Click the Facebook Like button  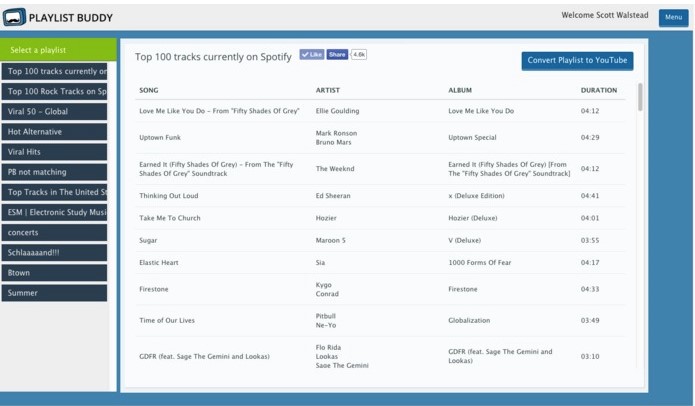click(x=311, y=55)
